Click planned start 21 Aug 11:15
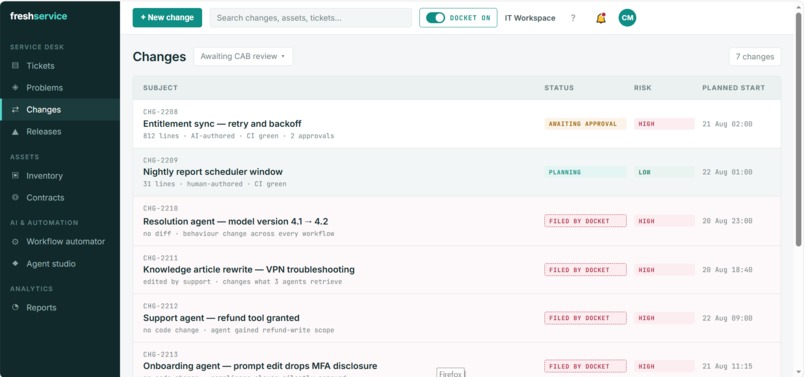806x377 pixels. [727, 366]
